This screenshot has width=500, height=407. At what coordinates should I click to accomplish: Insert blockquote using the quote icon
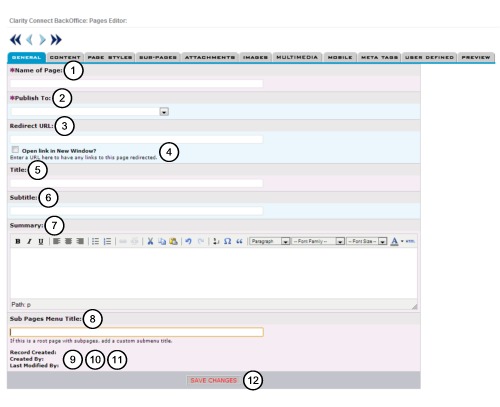(x=239, y=241)
